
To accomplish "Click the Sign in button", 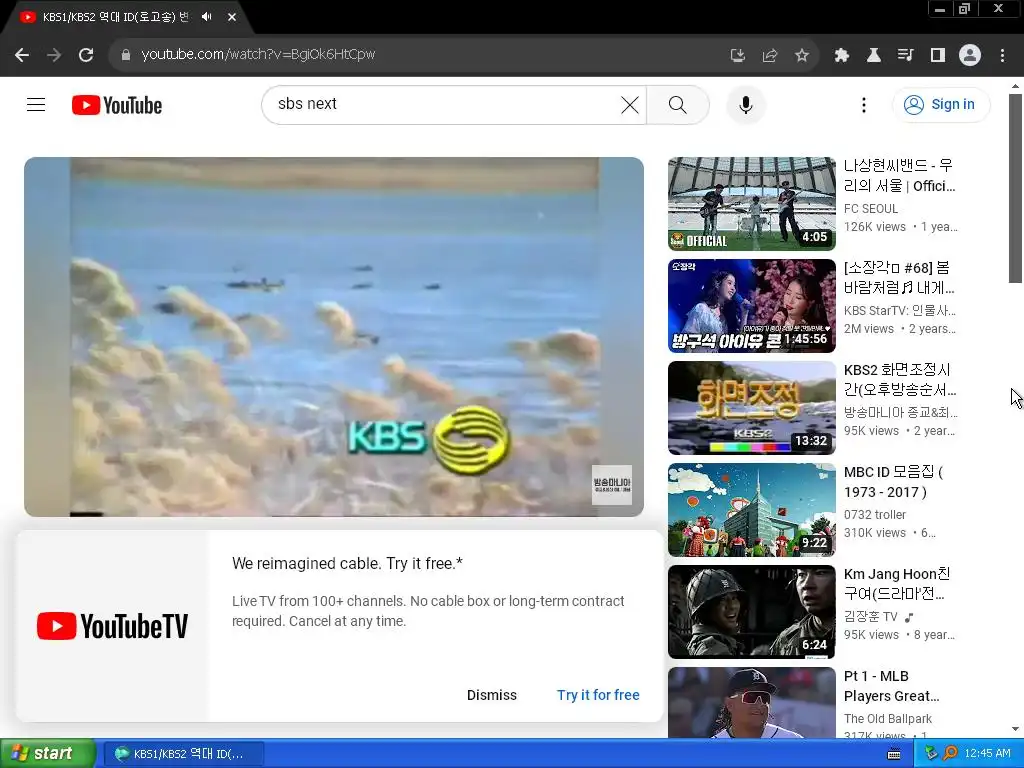I will tap(941, 104).
